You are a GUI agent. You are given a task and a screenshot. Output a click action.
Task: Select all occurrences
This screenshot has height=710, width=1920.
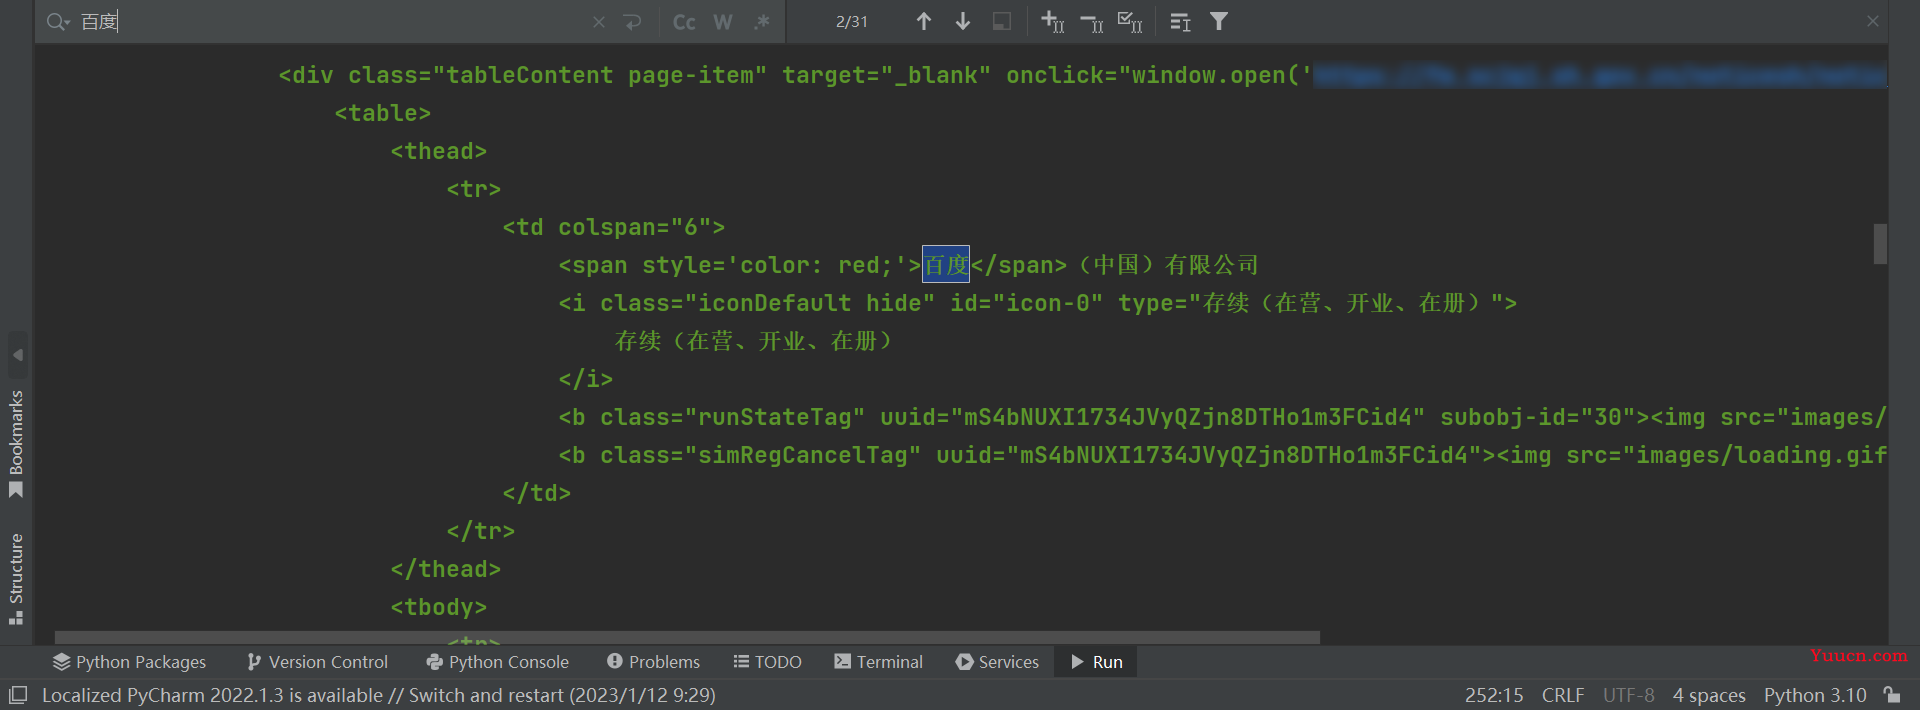tap(1130, 21)
